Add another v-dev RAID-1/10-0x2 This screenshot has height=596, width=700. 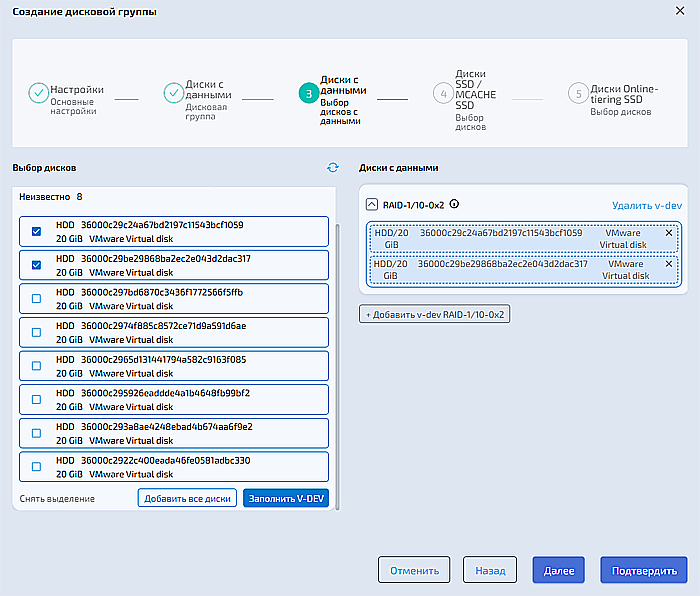click(434, 314)
